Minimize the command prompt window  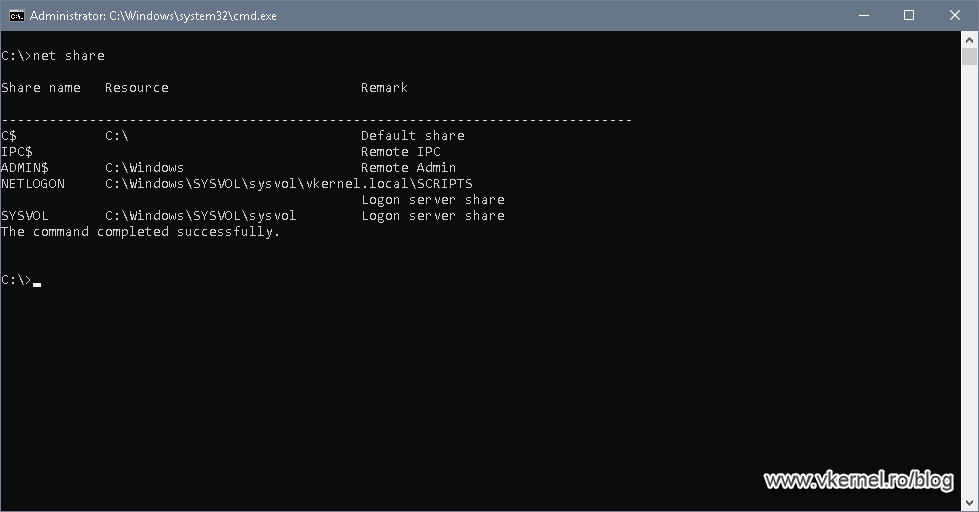coord(864,16)
